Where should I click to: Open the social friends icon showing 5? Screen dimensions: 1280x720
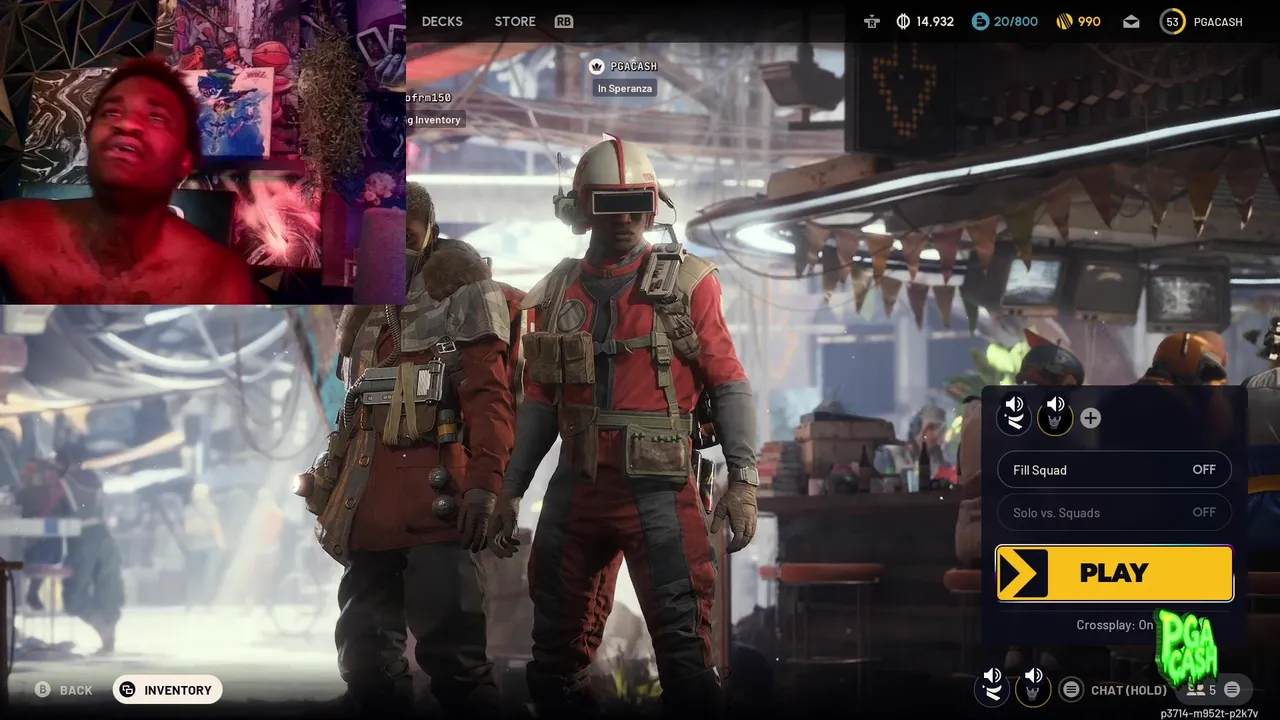pos(1200,690)
